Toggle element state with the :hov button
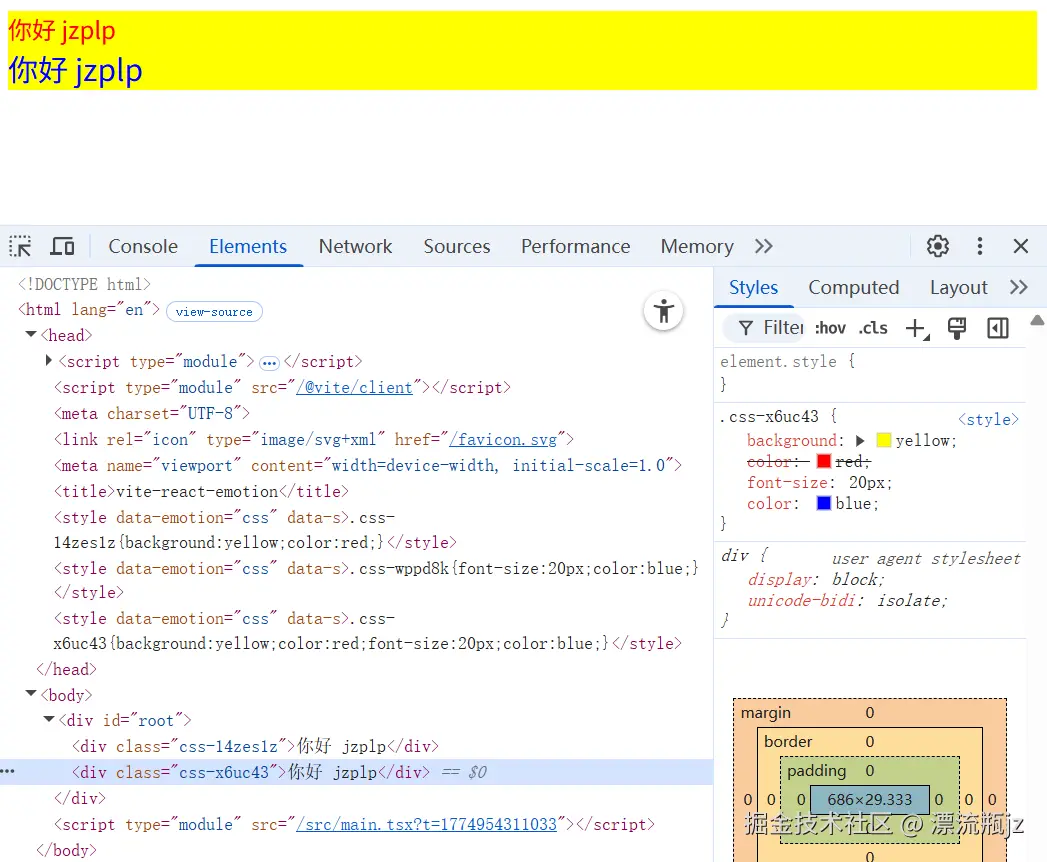The height and width of the screenshot is (862, 1047). pos(829,328)
